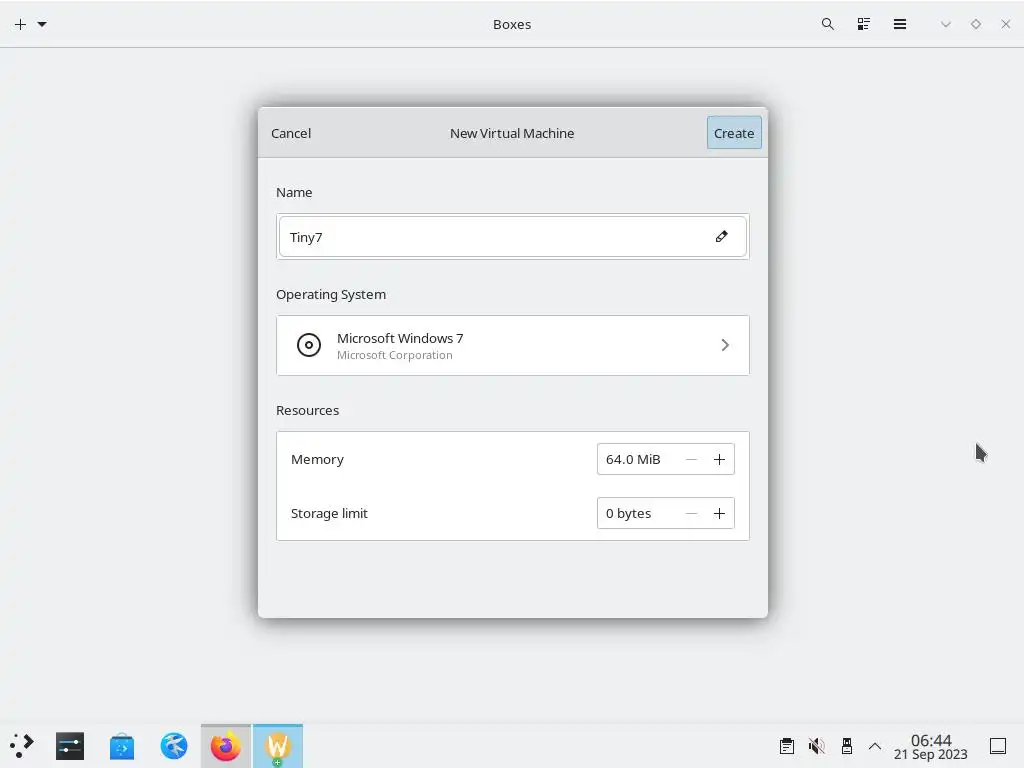This screenshot has width=1024, height=768.
Task: Click the muted volume tray icon
Action: point(816,746)
